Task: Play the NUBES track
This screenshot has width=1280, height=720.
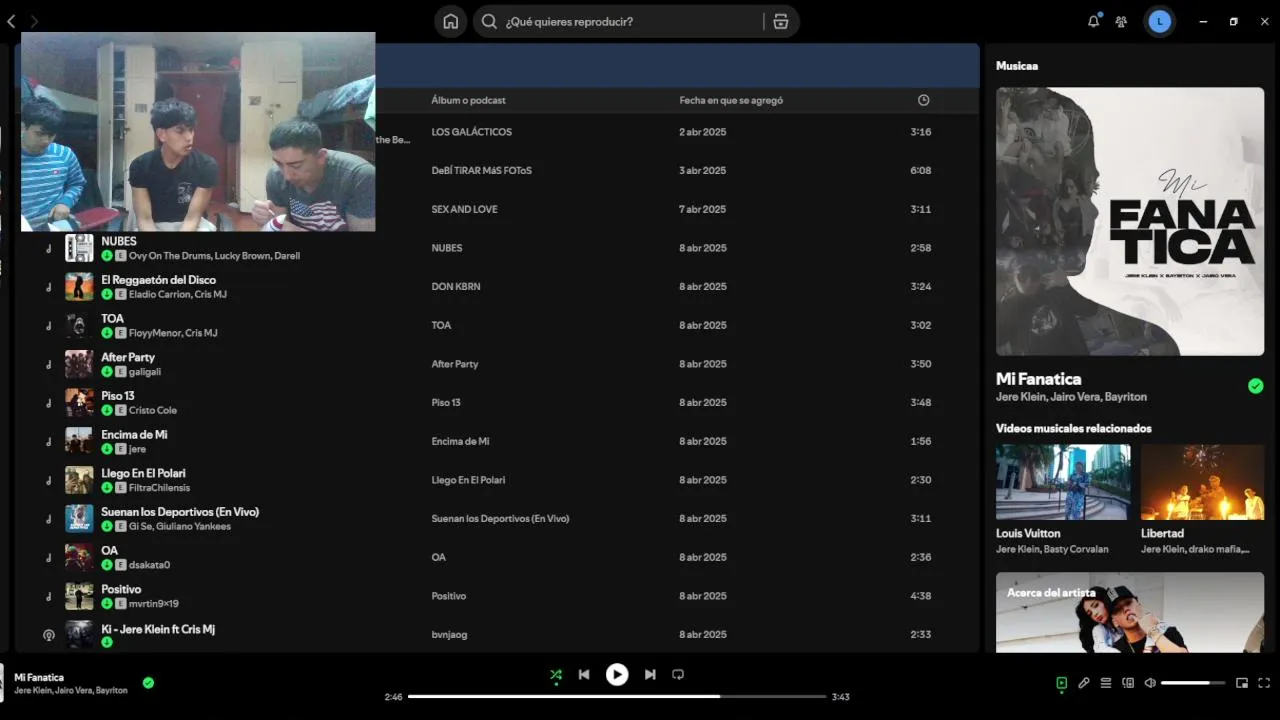Action: (119, 241)
